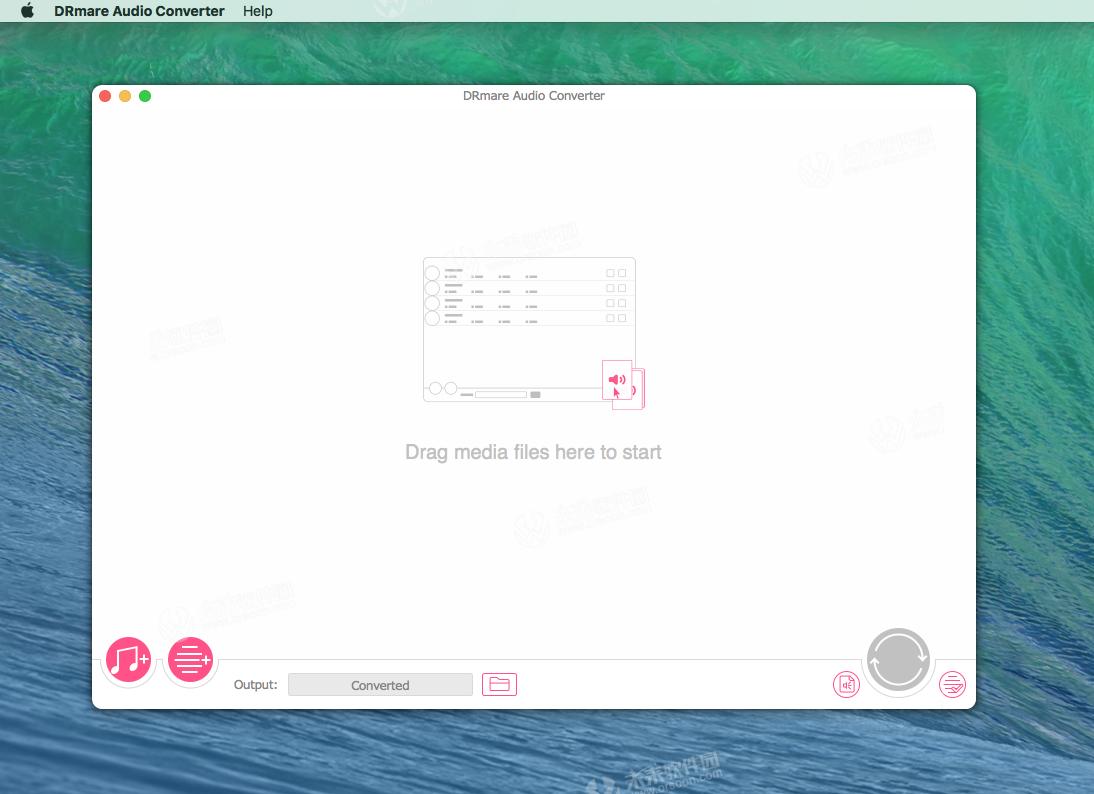
Task: Change output destination via folder button
Action: (x=499, y=684)
